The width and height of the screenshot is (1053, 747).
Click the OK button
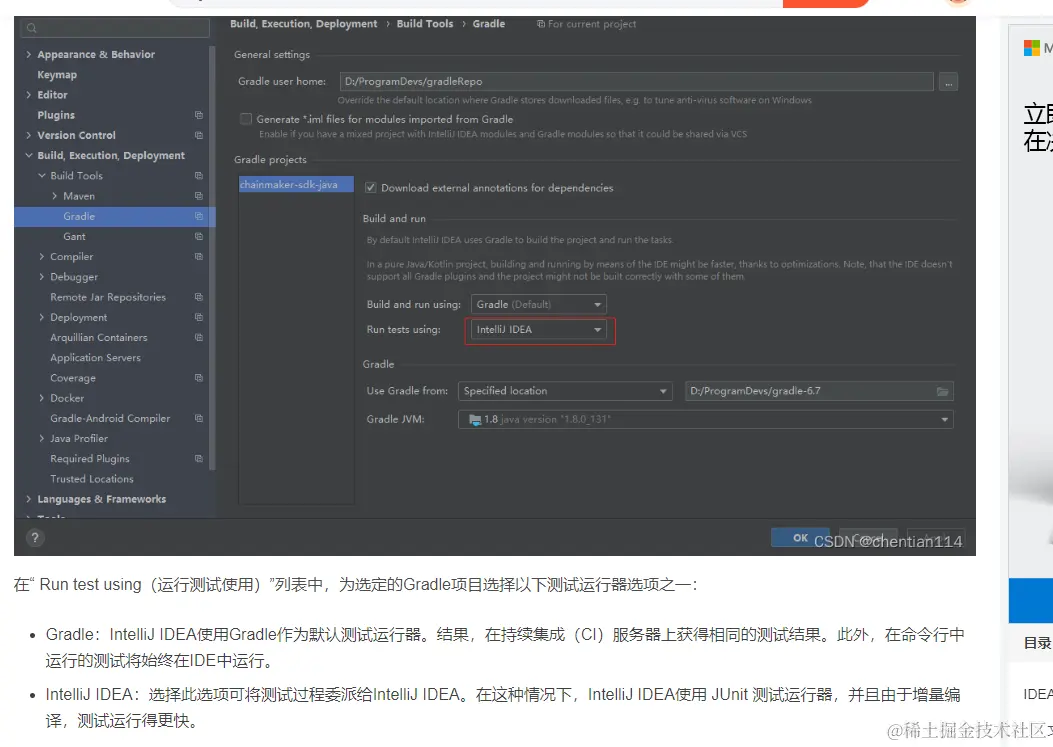point(800,537)
